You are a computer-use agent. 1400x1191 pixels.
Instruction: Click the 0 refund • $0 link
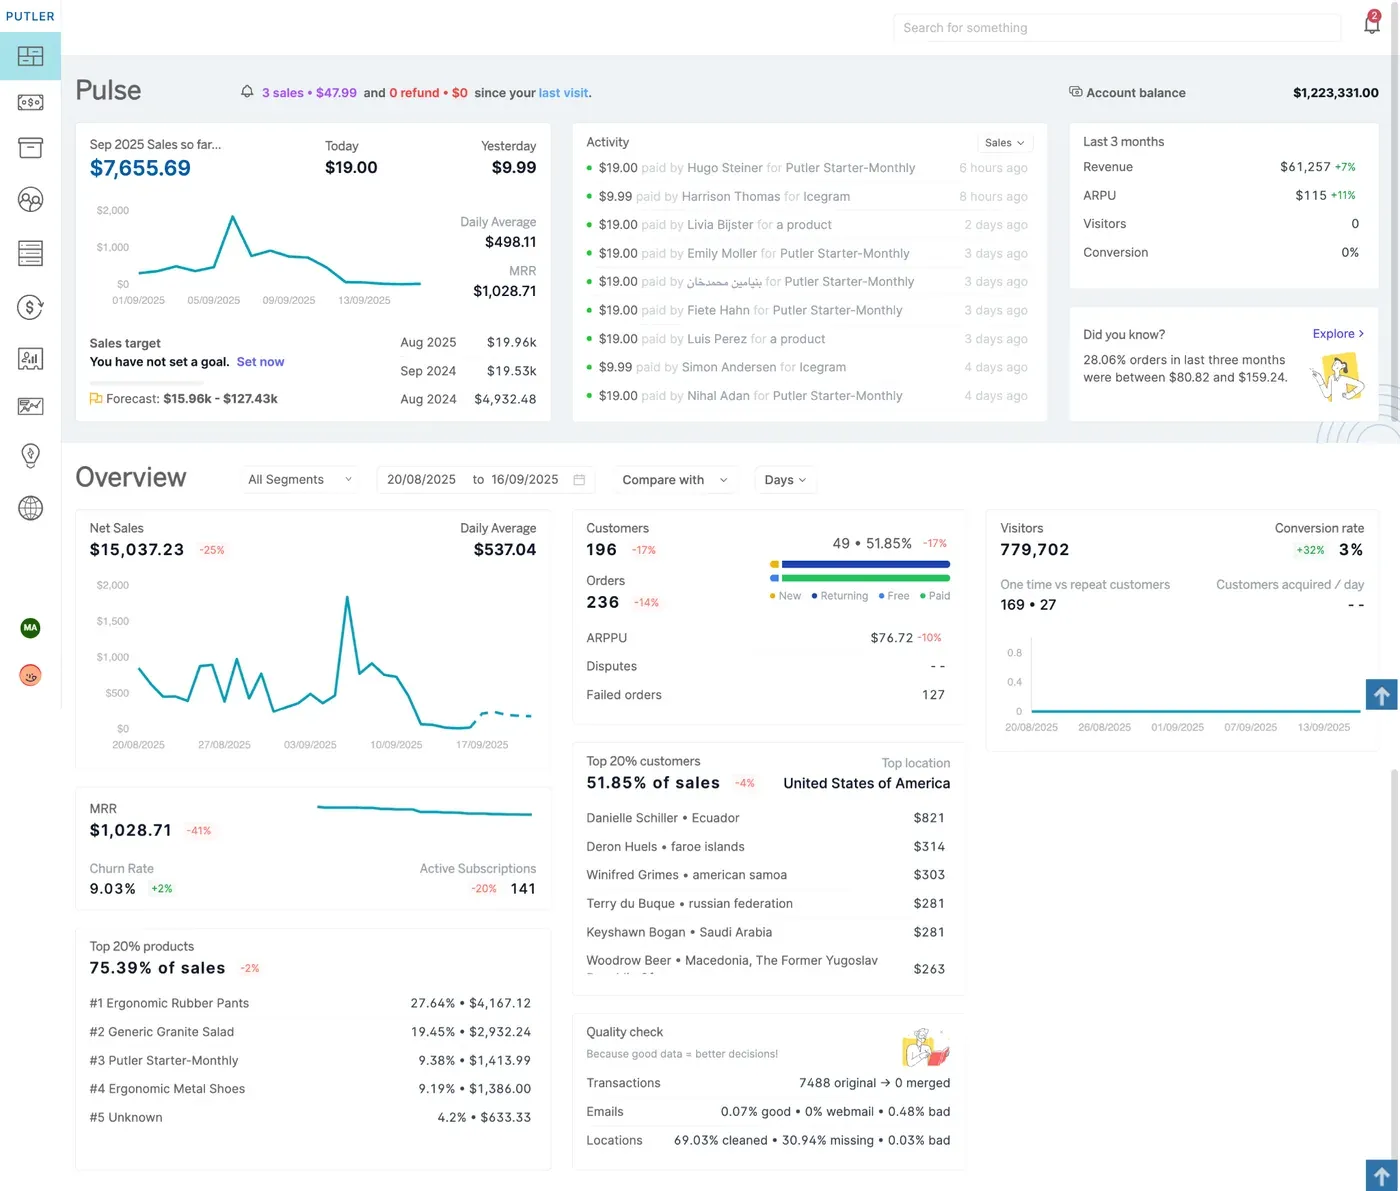[428, 93]
